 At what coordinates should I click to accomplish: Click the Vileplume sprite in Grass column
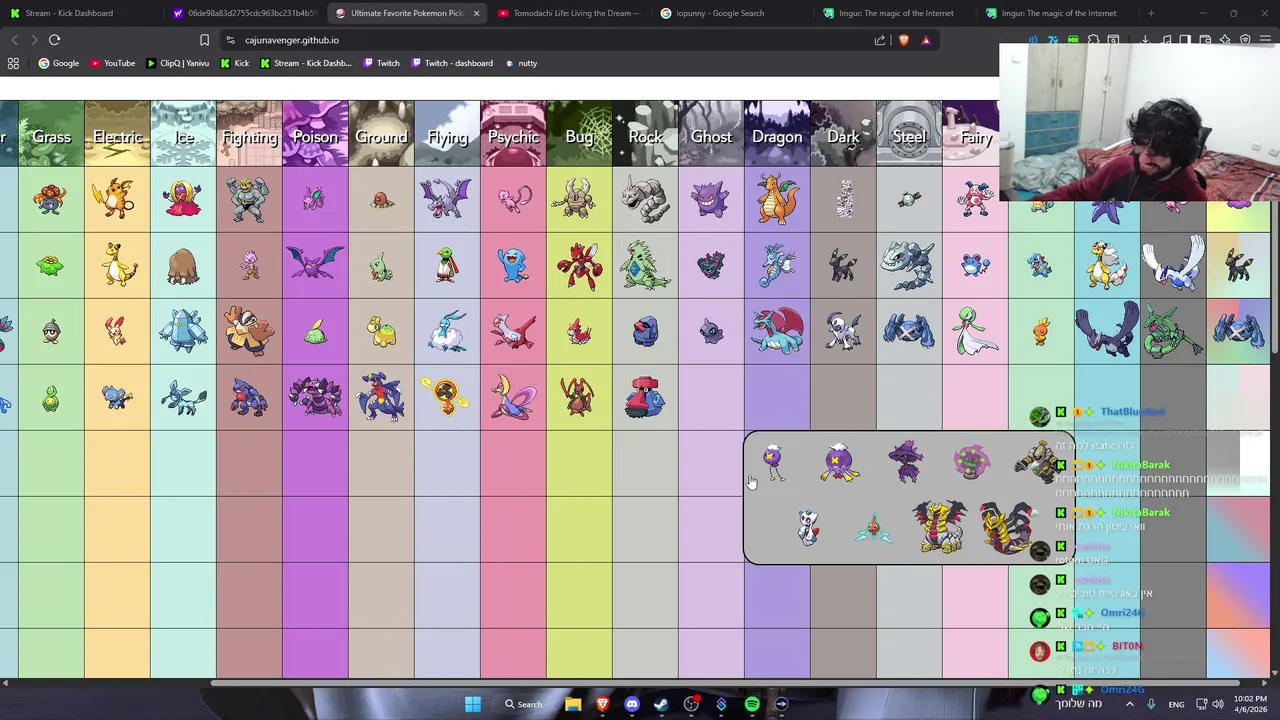point(51,199)
